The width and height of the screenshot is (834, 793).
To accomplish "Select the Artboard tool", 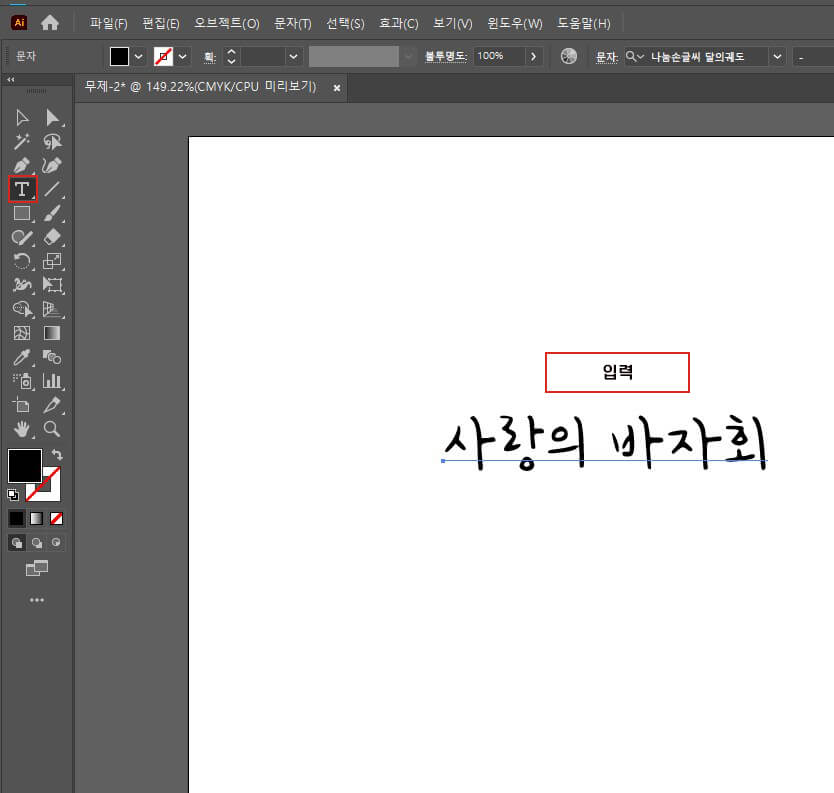I will pos(22,405).
